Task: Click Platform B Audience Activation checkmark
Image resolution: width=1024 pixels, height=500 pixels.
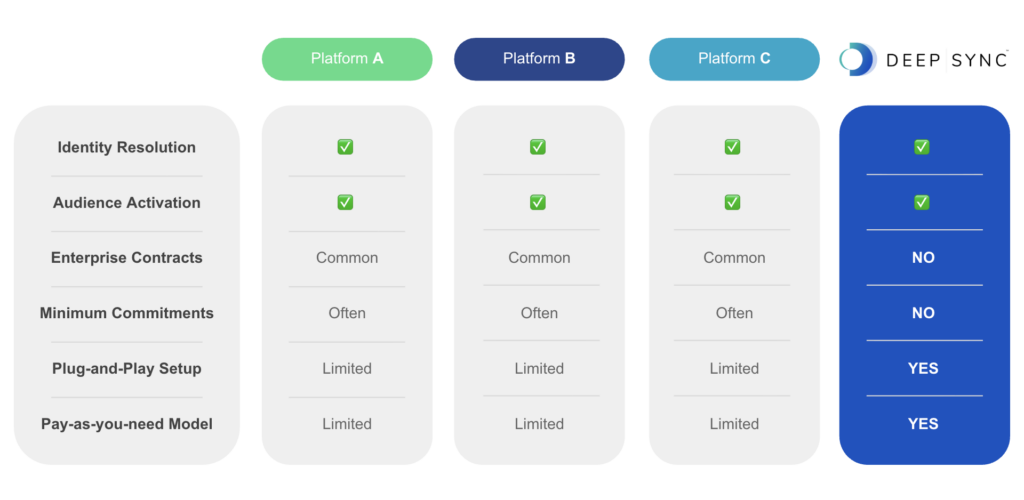Action: 538,202
